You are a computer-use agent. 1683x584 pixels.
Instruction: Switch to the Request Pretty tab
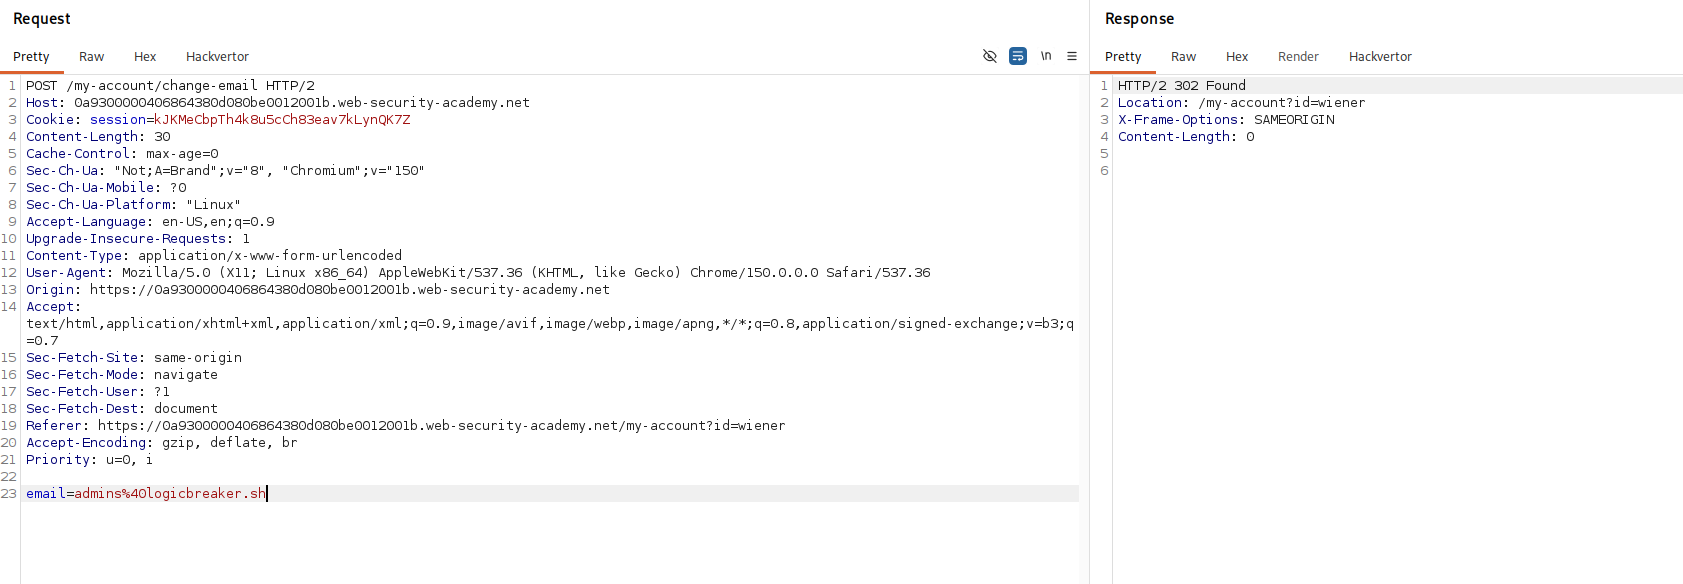[x=31, y=57]
